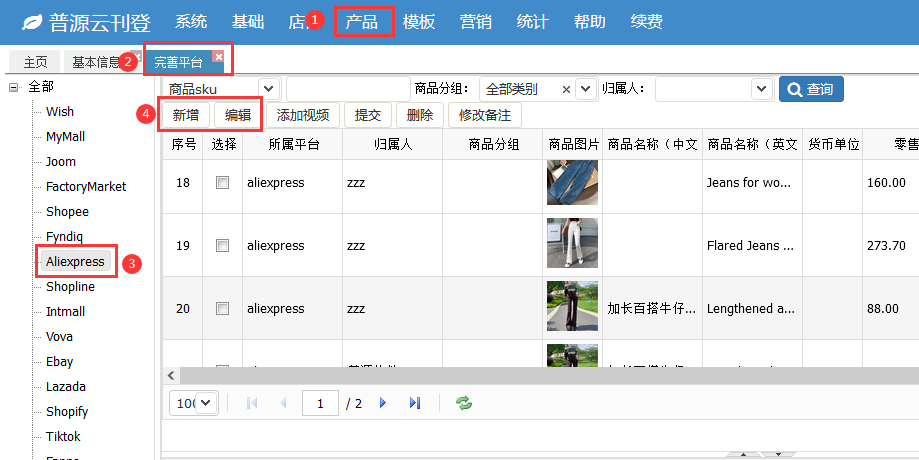Select Vova in the platform tree
This screenshot has width=919, height=460.
(59, 336)
